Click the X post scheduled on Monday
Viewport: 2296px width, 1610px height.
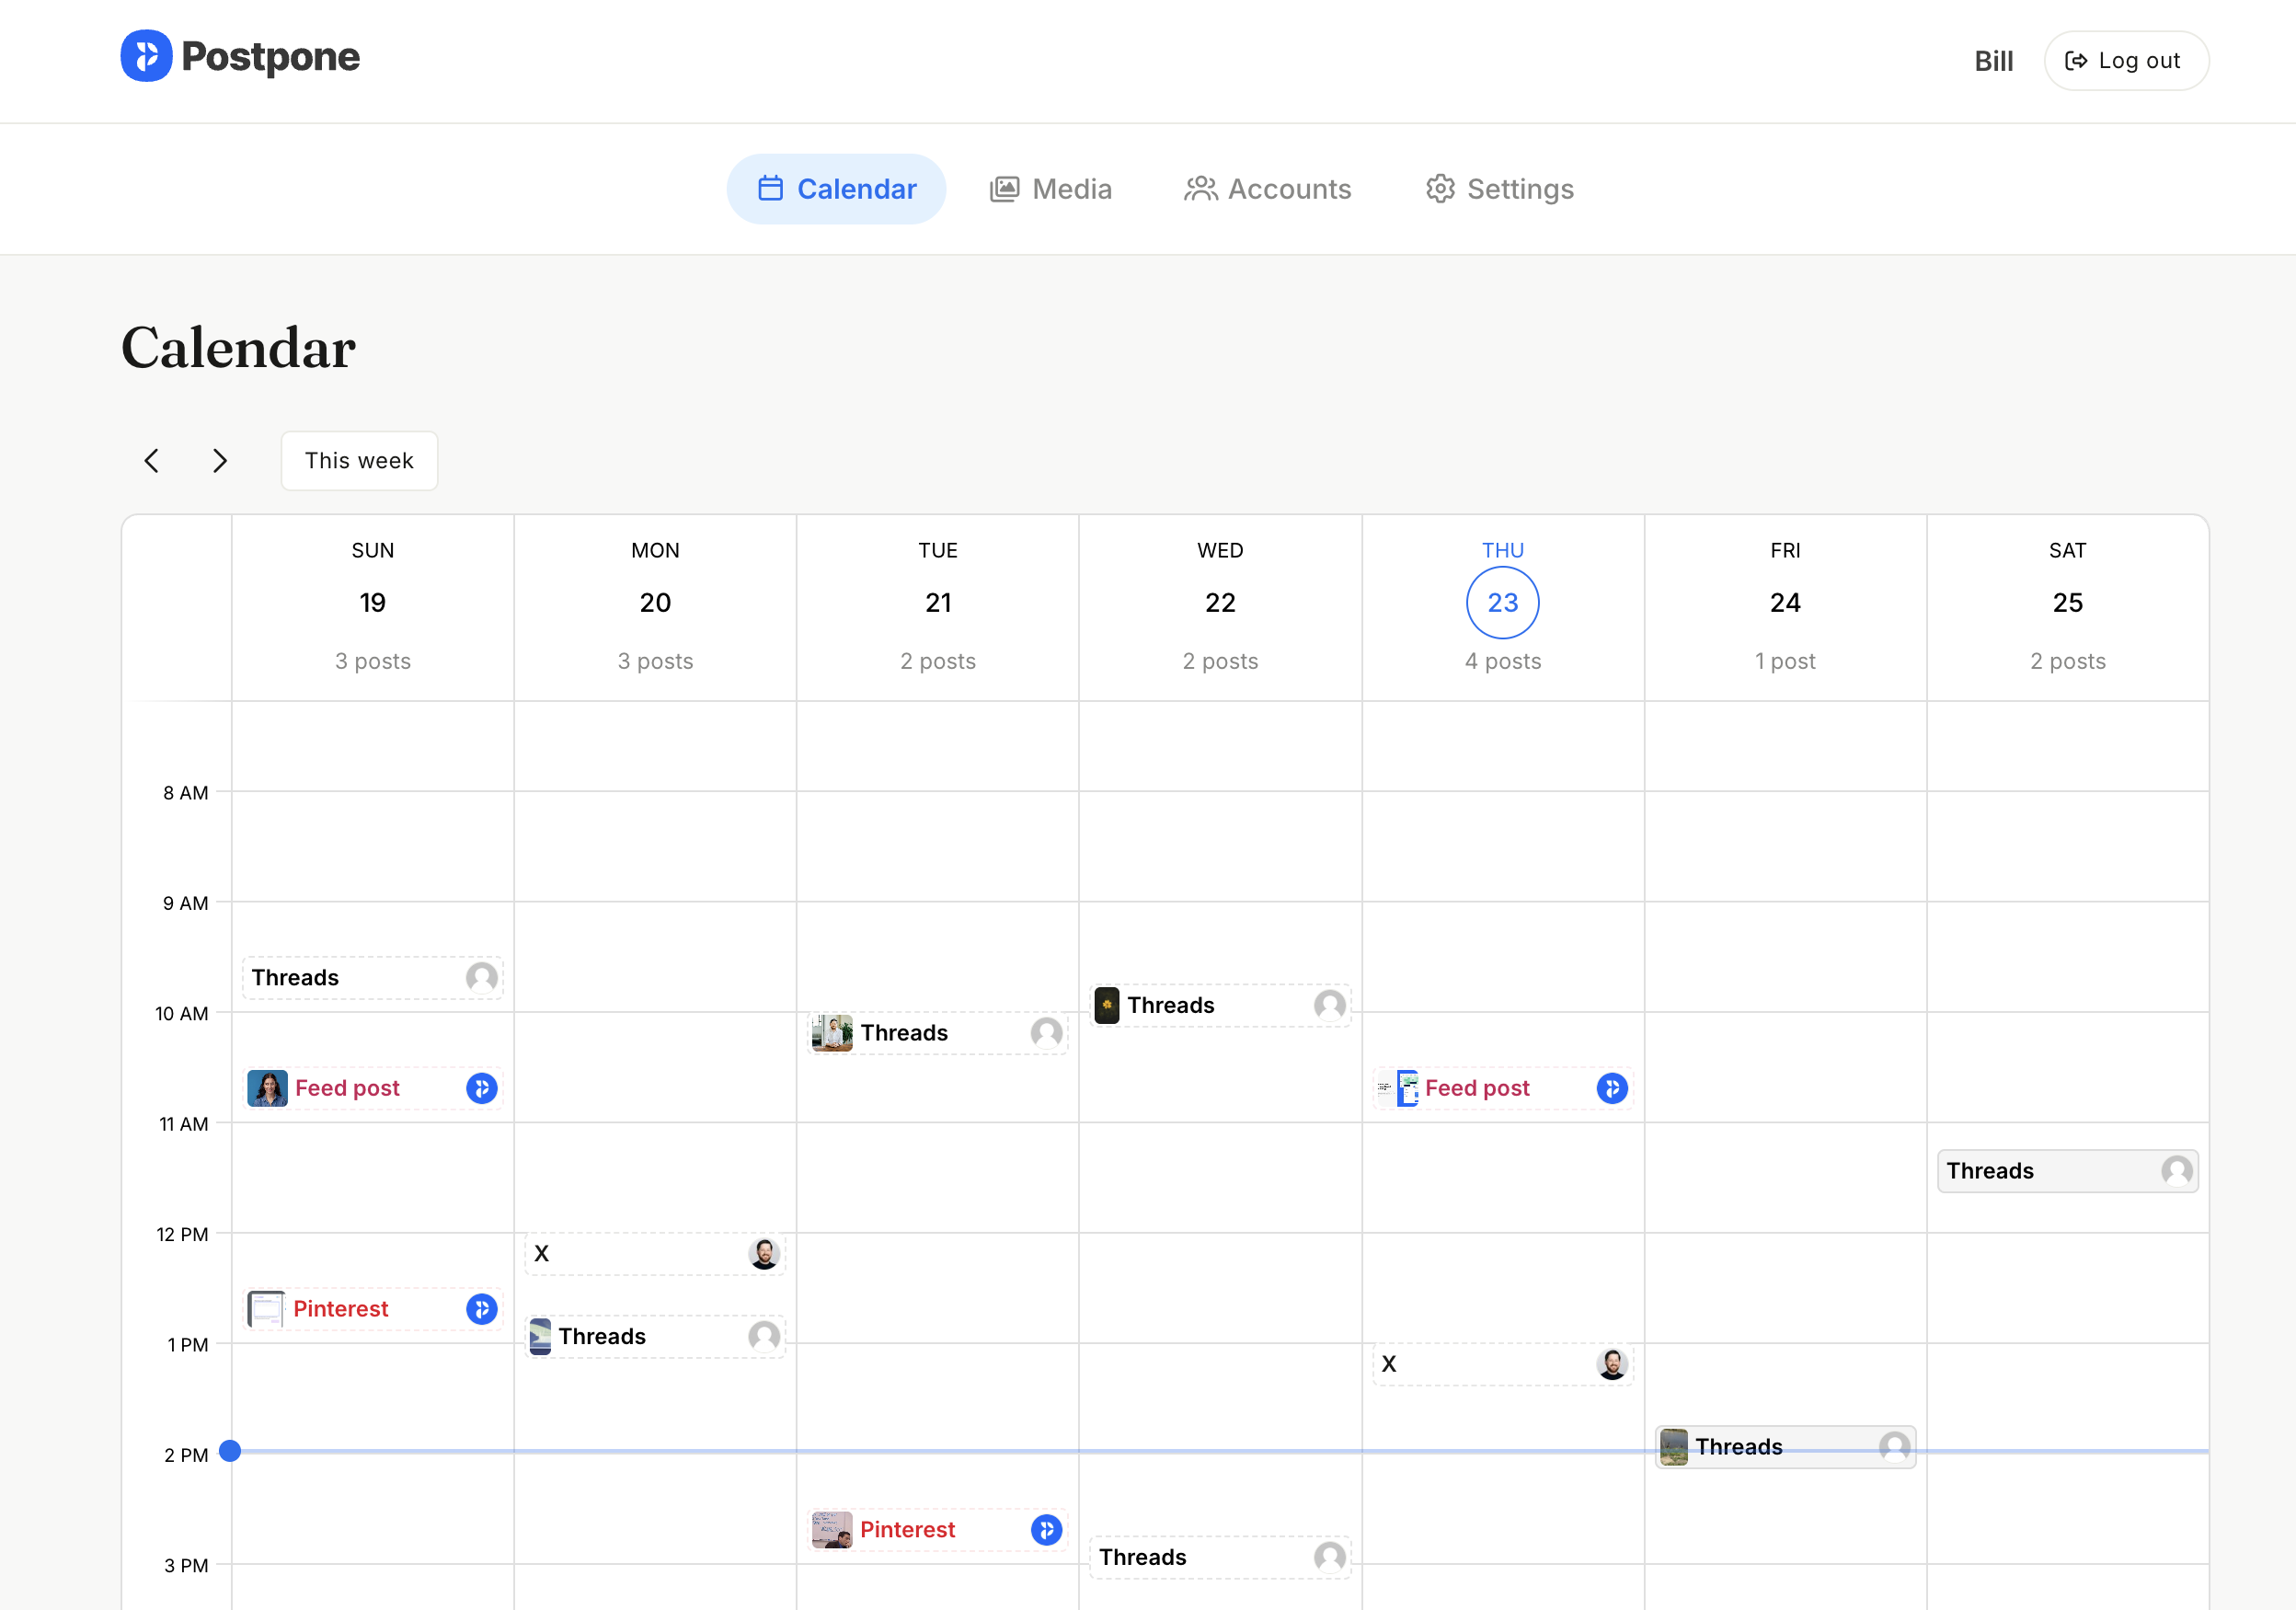click(x=655, y=1252)
